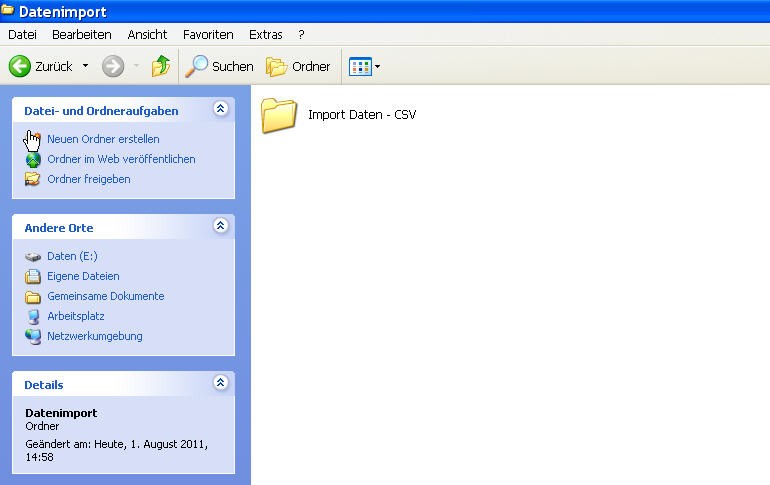Image resolution: width=770 pixels, height=485 pixels.
Task: Collapse the Andere Orte panel
Action: point(220,225)
